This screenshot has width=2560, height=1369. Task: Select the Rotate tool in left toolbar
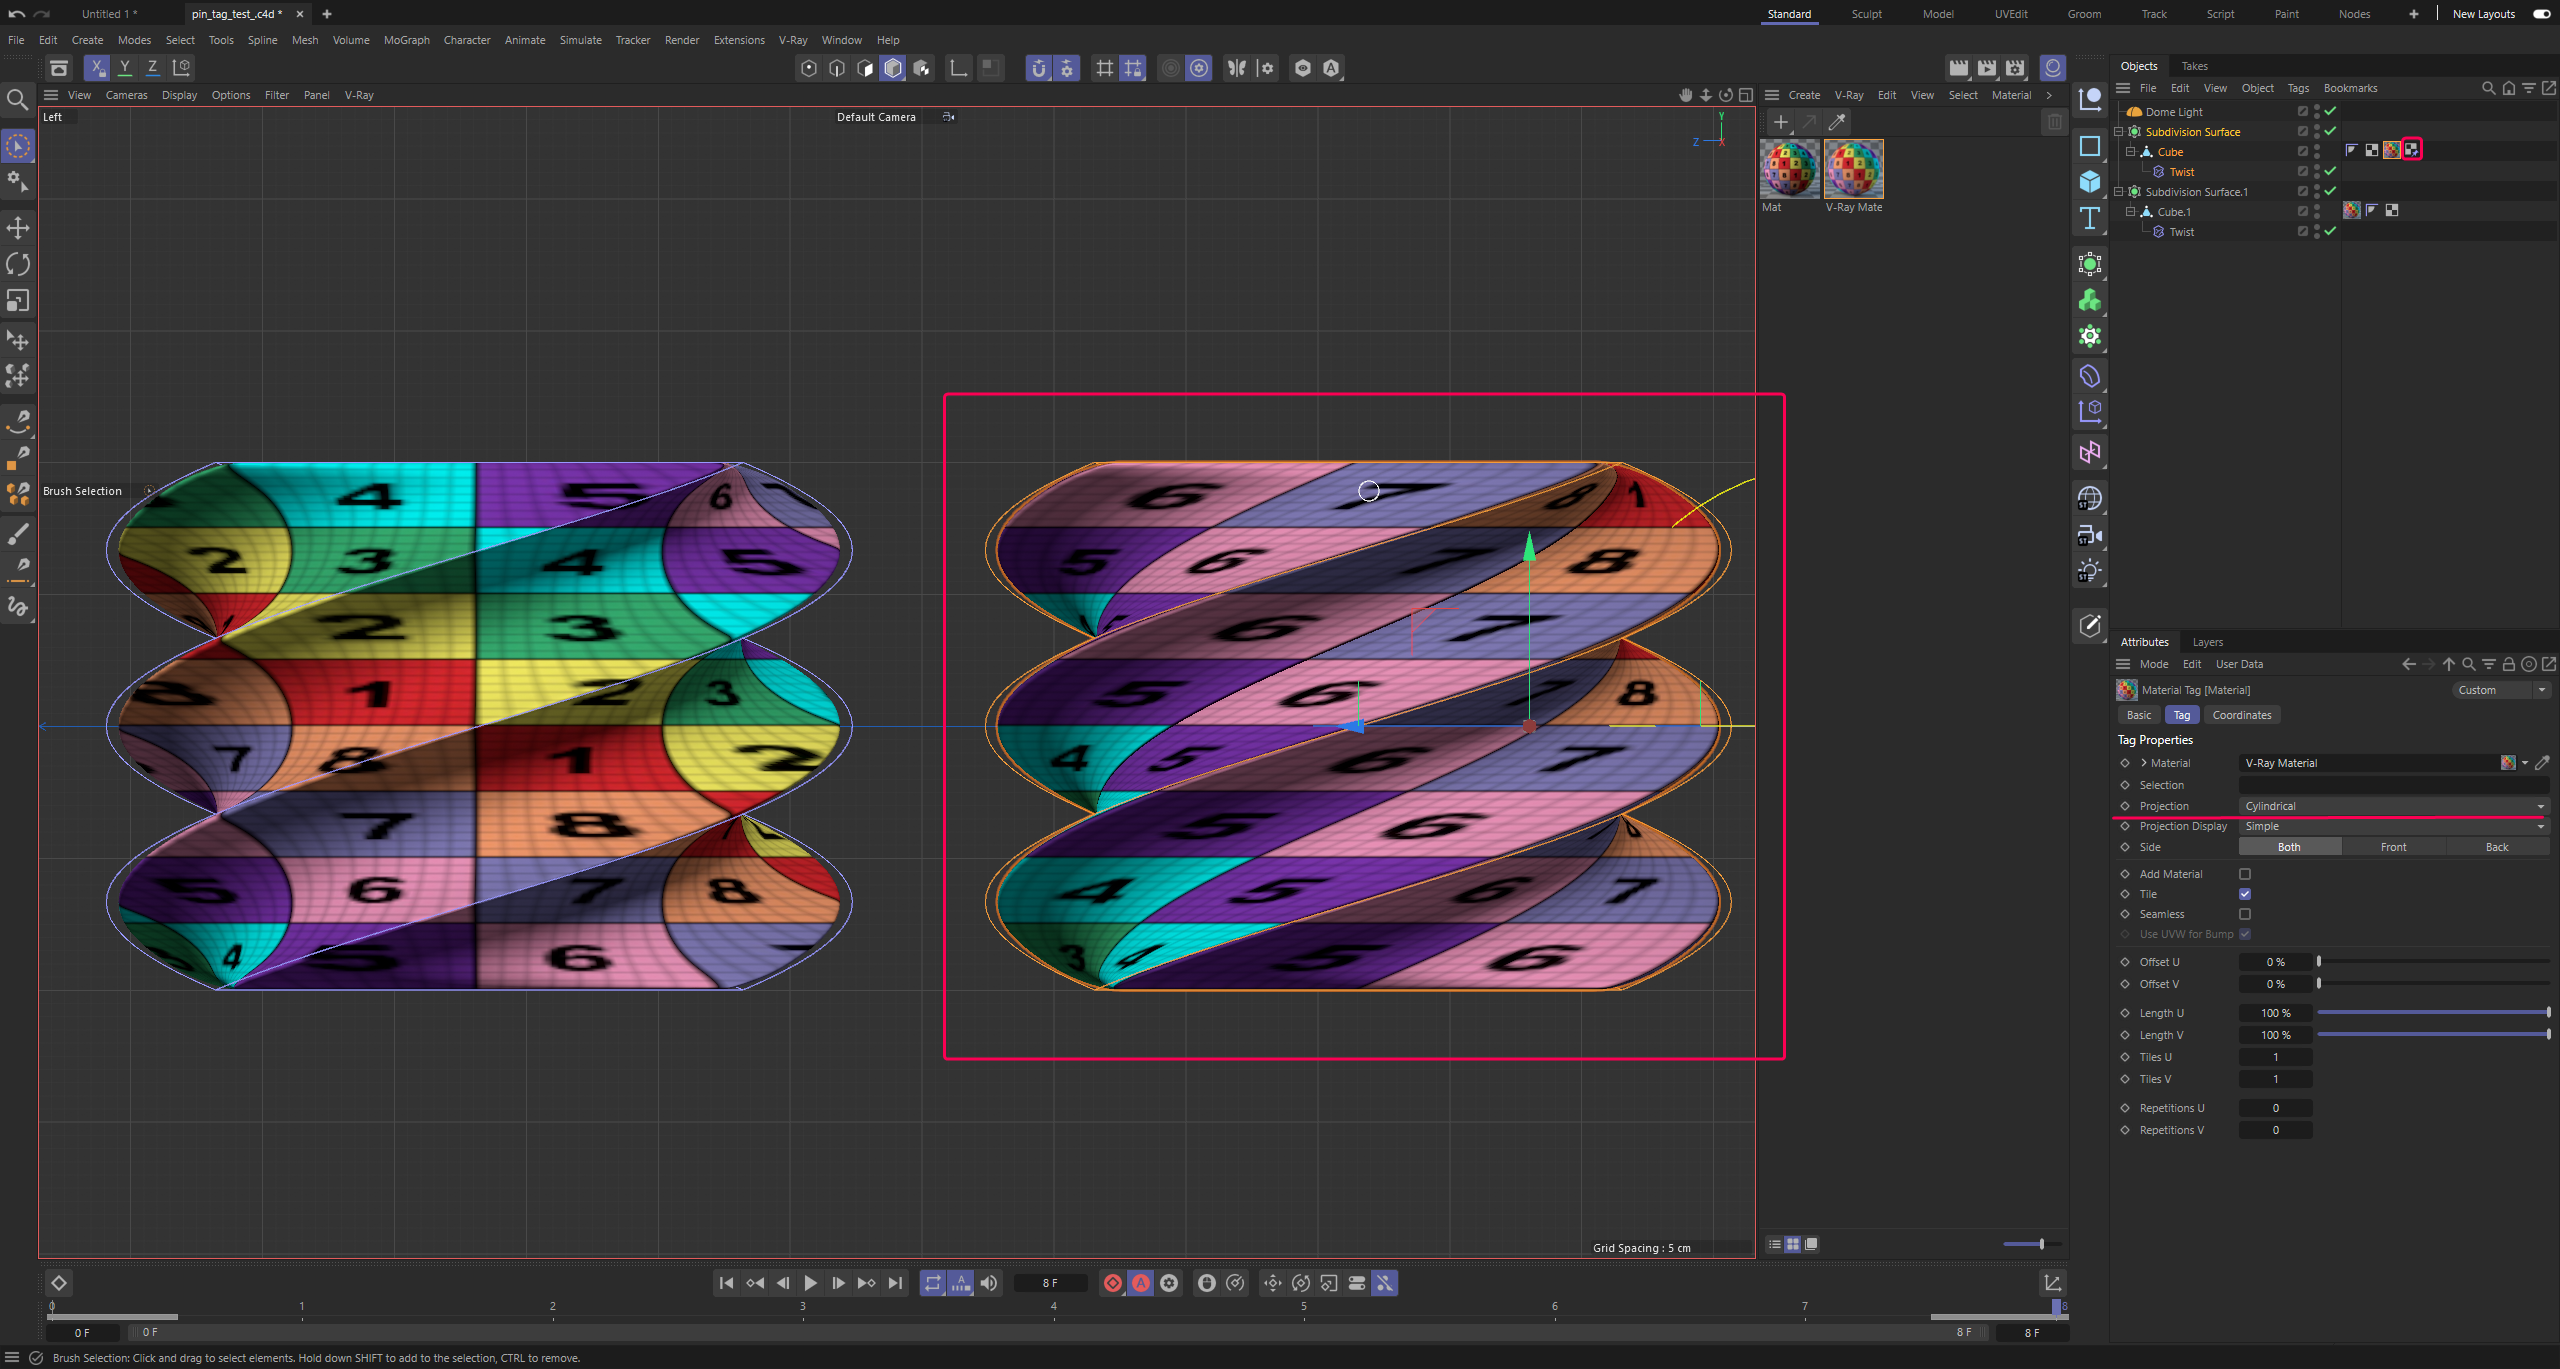click(x=18, y=264)
